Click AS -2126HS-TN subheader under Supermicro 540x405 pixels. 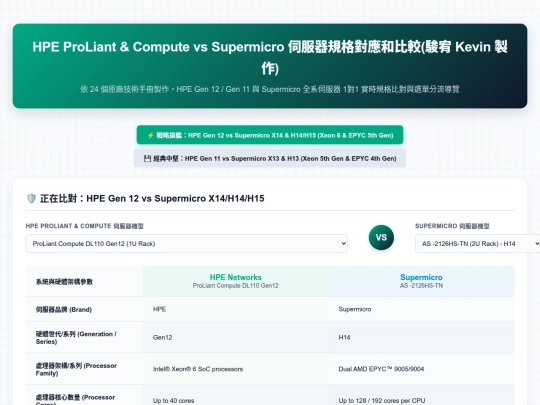tap(421, 285)
